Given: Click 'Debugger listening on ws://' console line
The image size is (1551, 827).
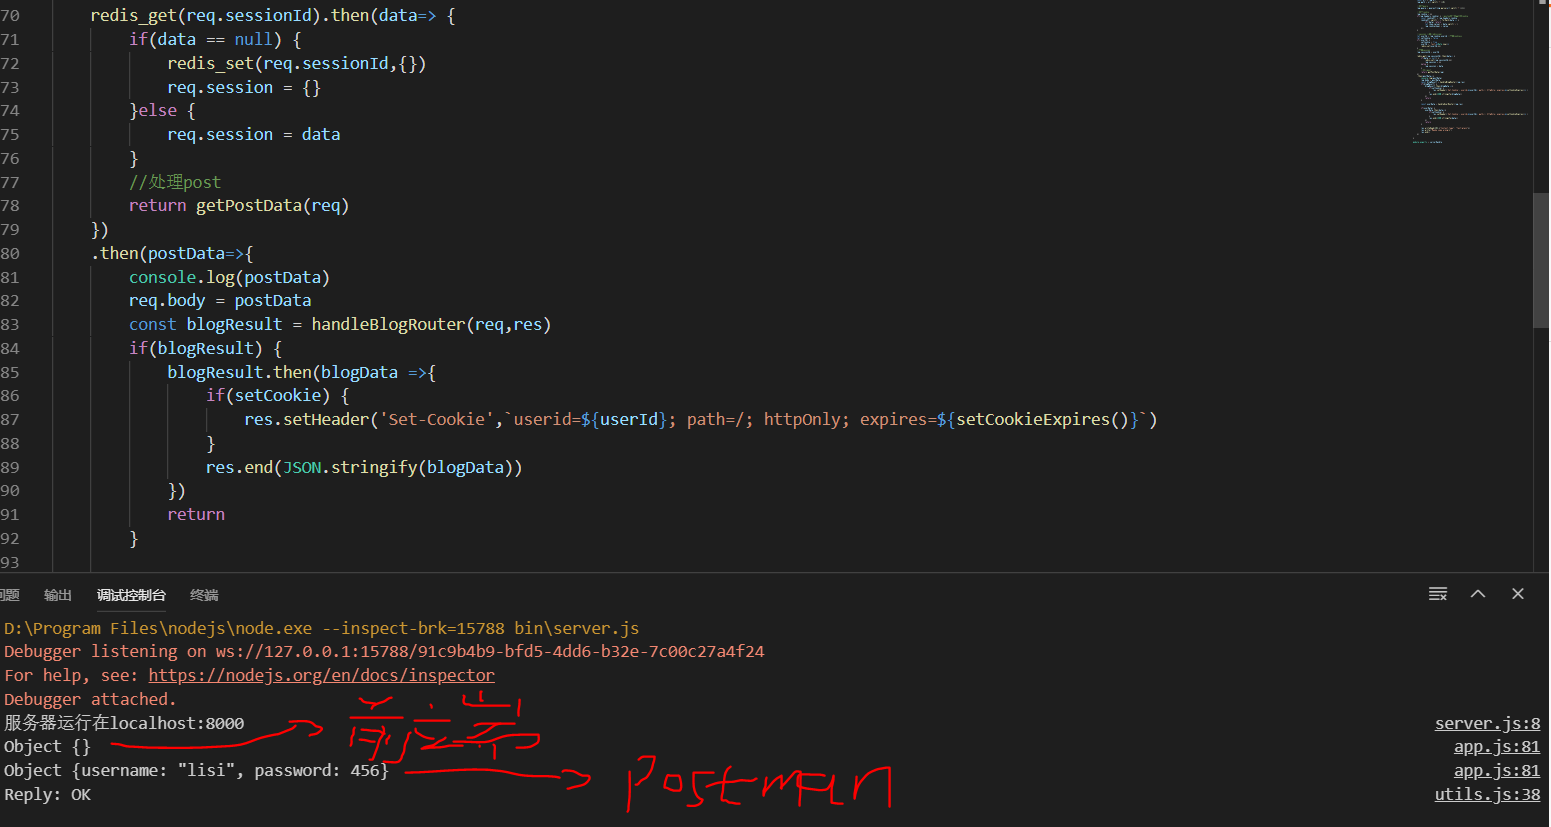Looking at the screenshot, I should pos(384,651).
